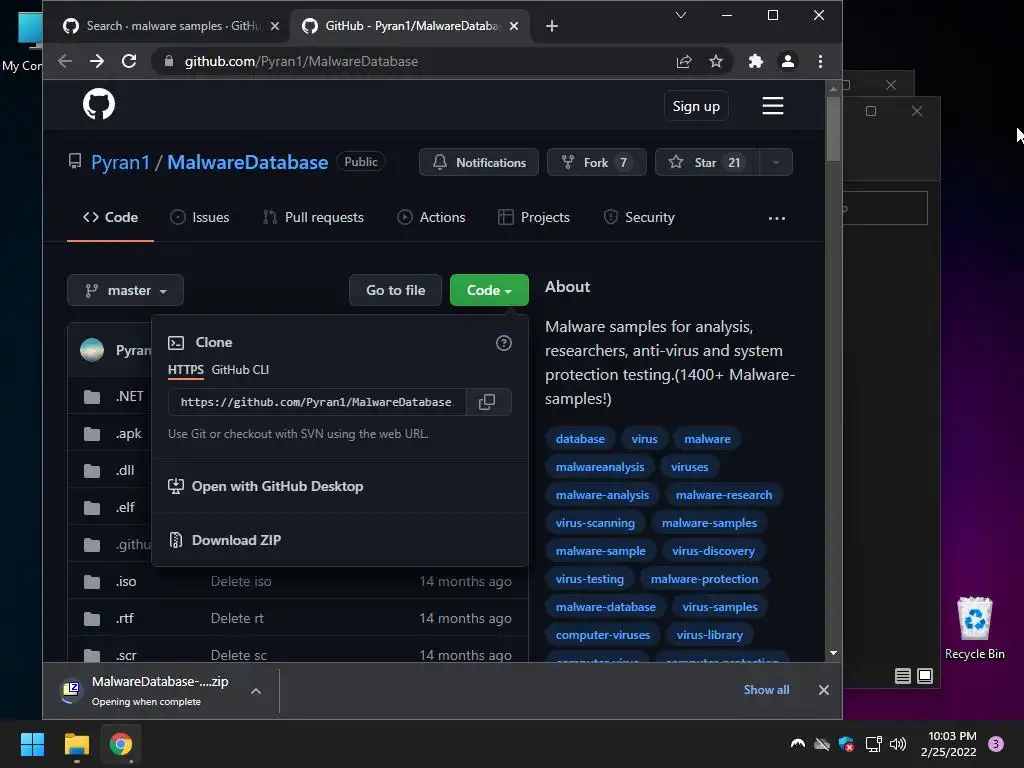Open the Star list dropdown arrow

tap(776, 163)
